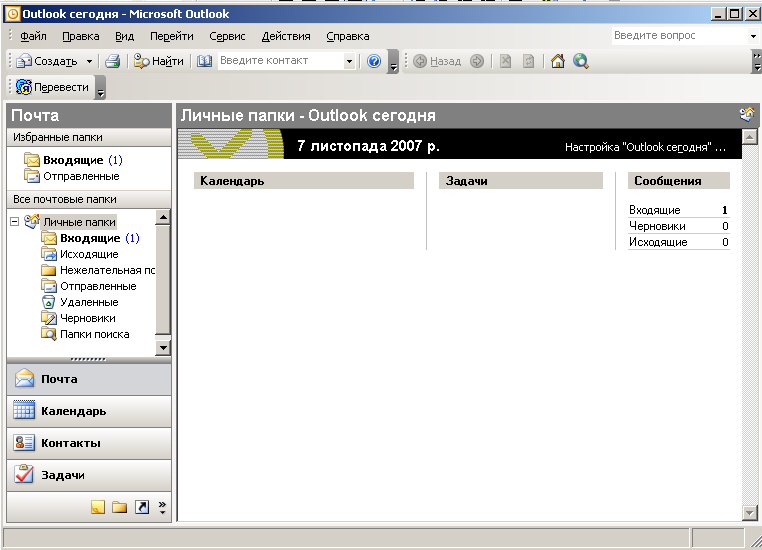The height and width of the screenshot is (550, 762).
Task: Click the Сообщения section header
Action: (679, 181)
